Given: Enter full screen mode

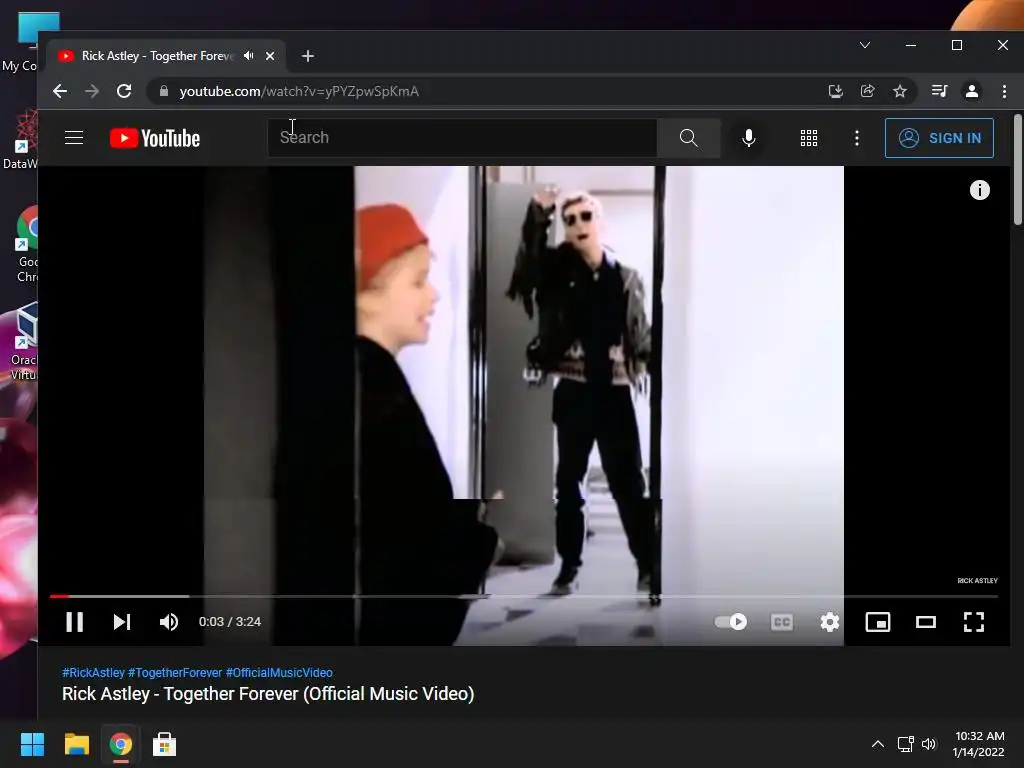Looking at the screenshot, I should point(974,622).
